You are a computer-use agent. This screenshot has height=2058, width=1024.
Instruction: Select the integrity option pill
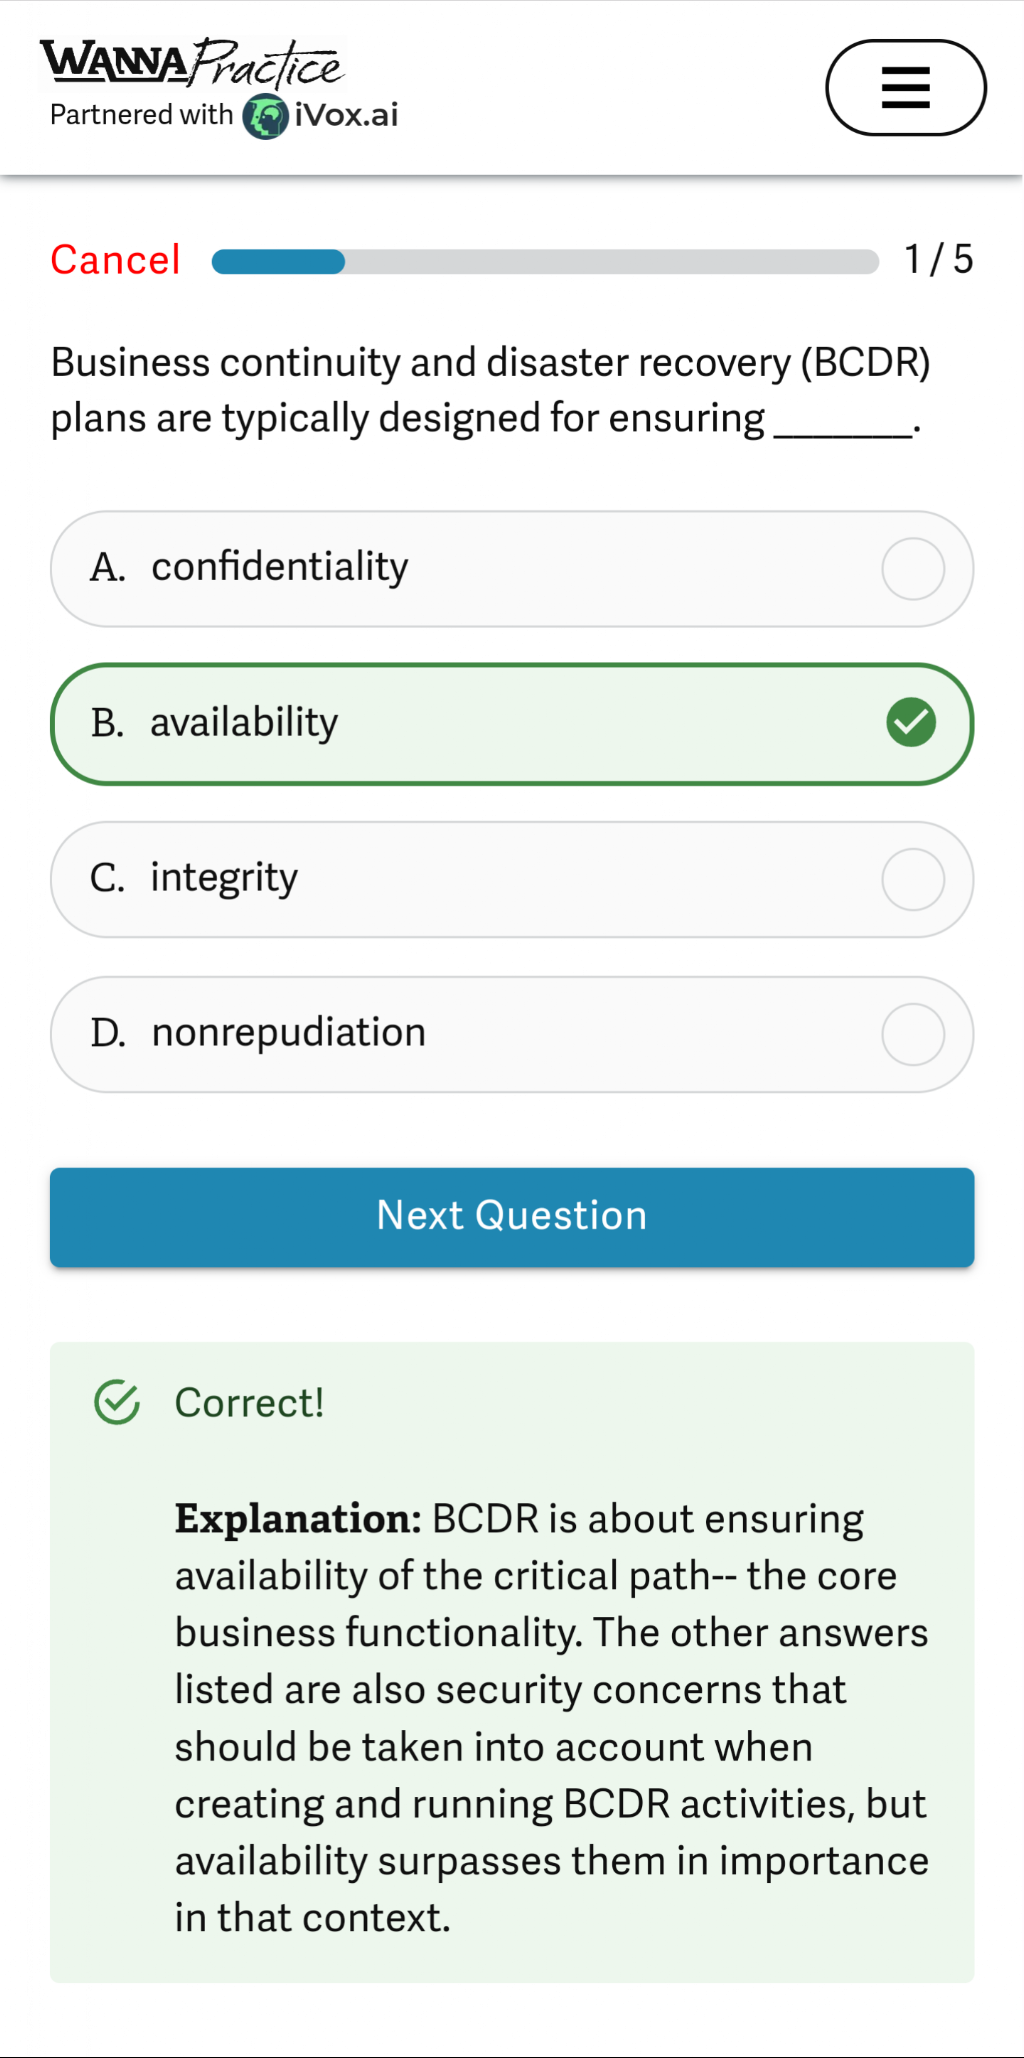tap(511, 879)
